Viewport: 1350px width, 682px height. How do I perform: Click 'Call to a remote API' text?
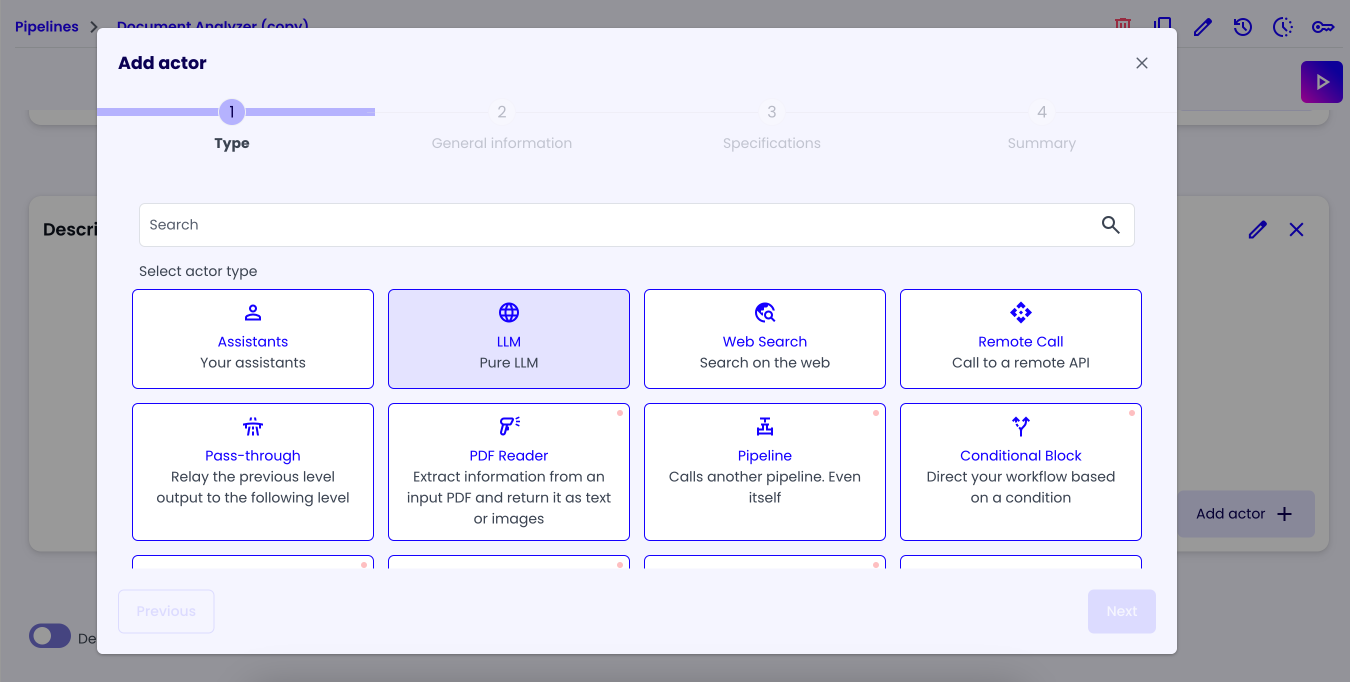(x=1021, y=363)
